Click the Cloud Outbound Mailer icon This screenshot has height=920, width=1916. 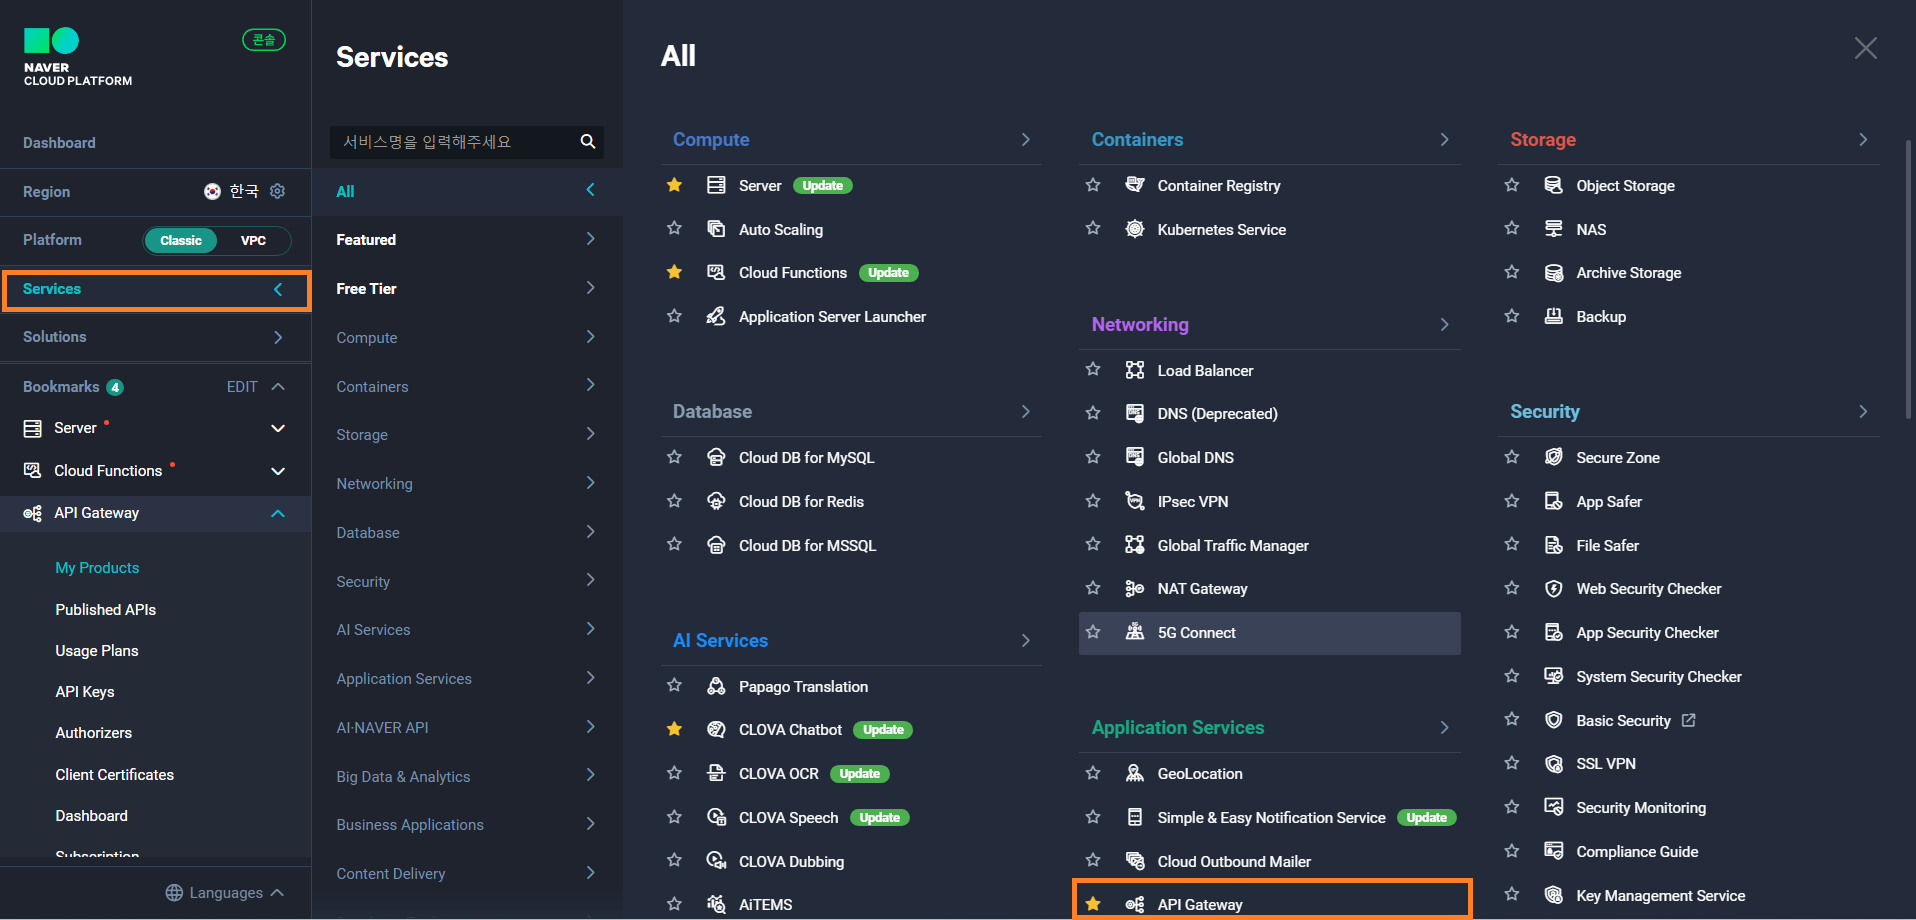(1135, 861)
